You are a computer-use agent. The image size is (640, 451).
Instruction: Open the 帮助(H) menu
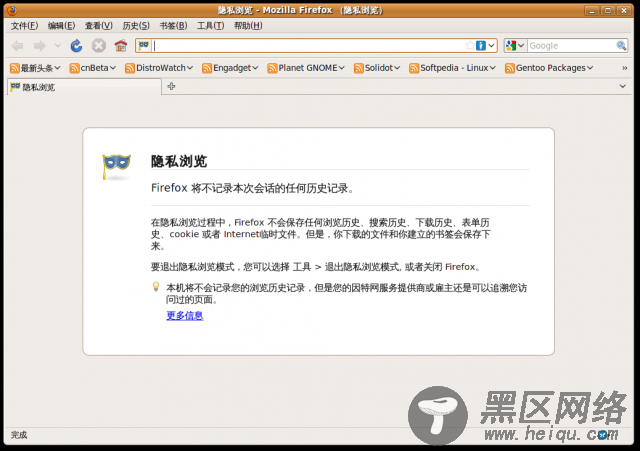248,26
